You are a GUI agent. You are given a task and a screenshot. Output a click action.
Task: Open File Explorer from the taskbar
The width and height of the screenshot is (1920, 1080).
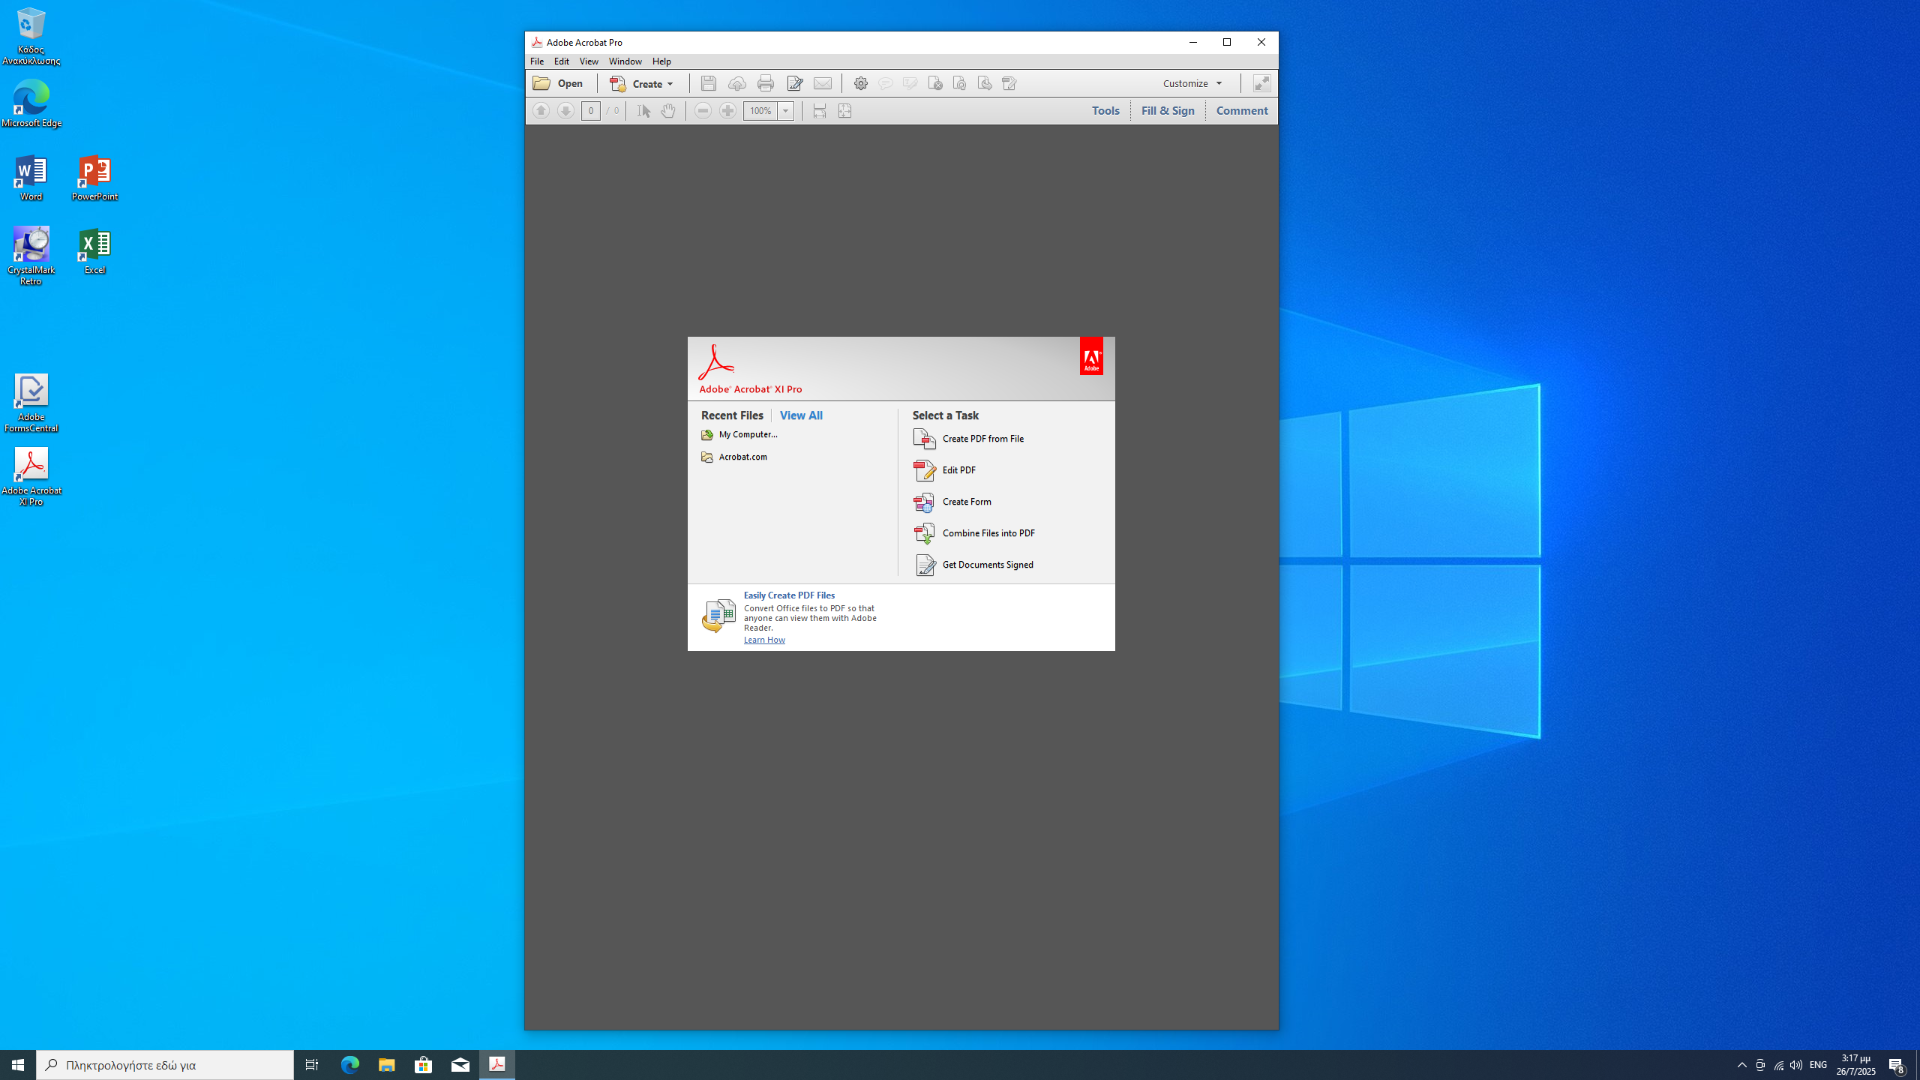coord(386,1065)
